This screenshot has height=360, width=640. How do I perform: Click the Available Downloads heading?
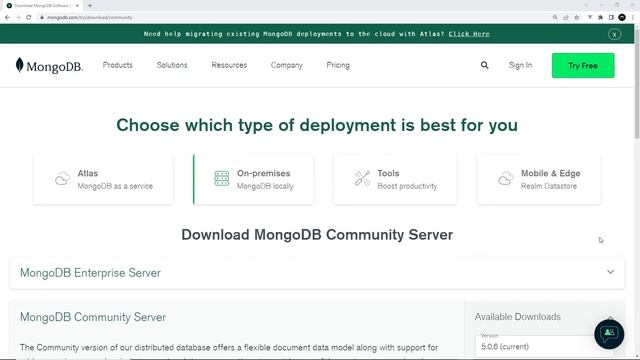(x=518, y=317)
